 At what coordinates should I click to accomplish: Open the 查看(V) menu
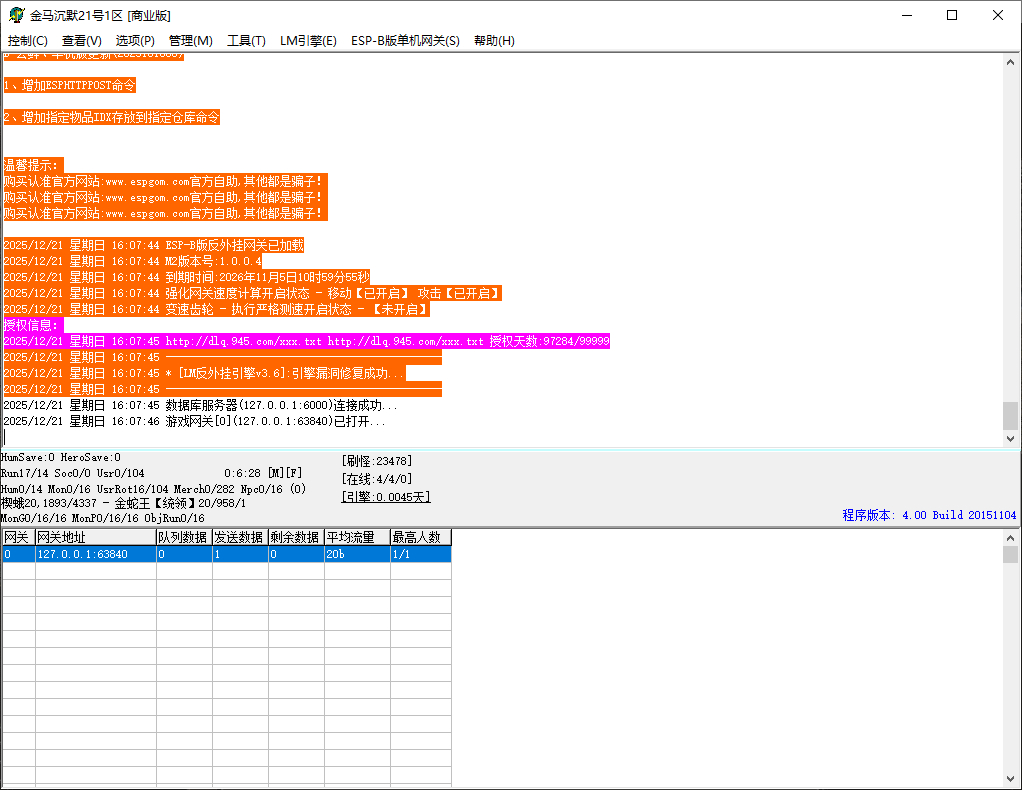(82, 41)
